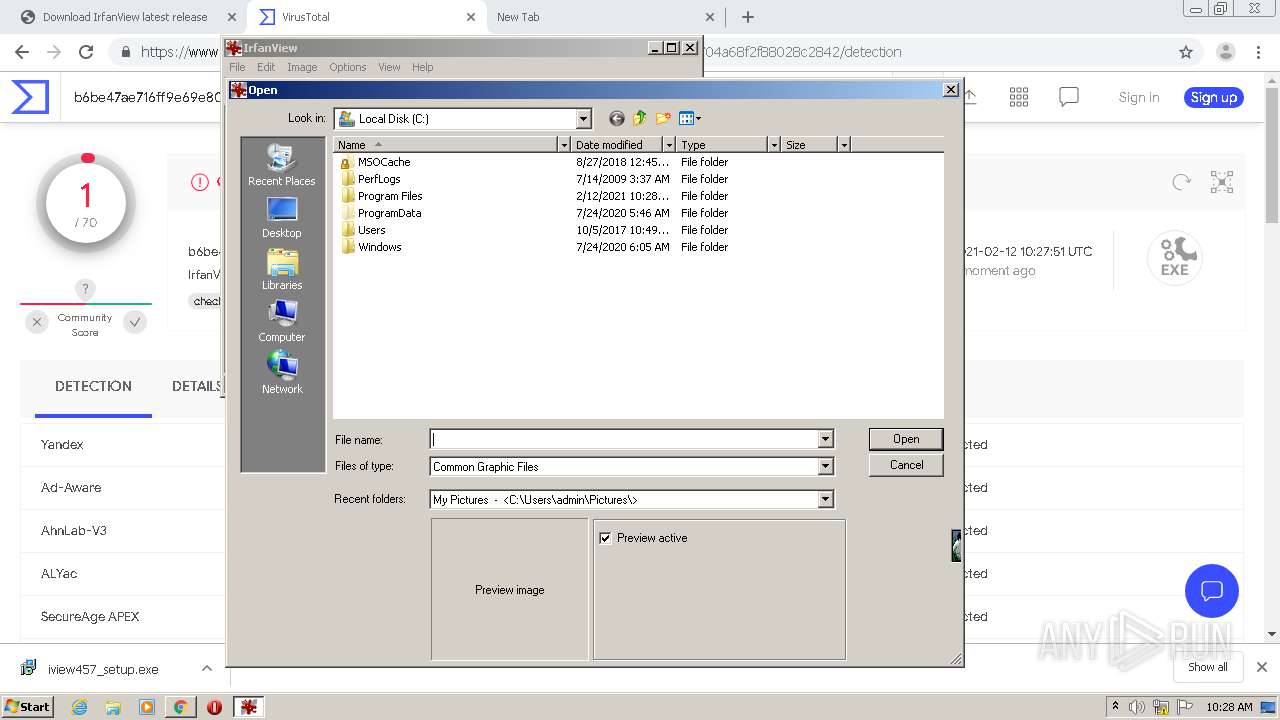Select the MSOCache folder
This screenshot has height=720, width=1280.
click(384, 162)
